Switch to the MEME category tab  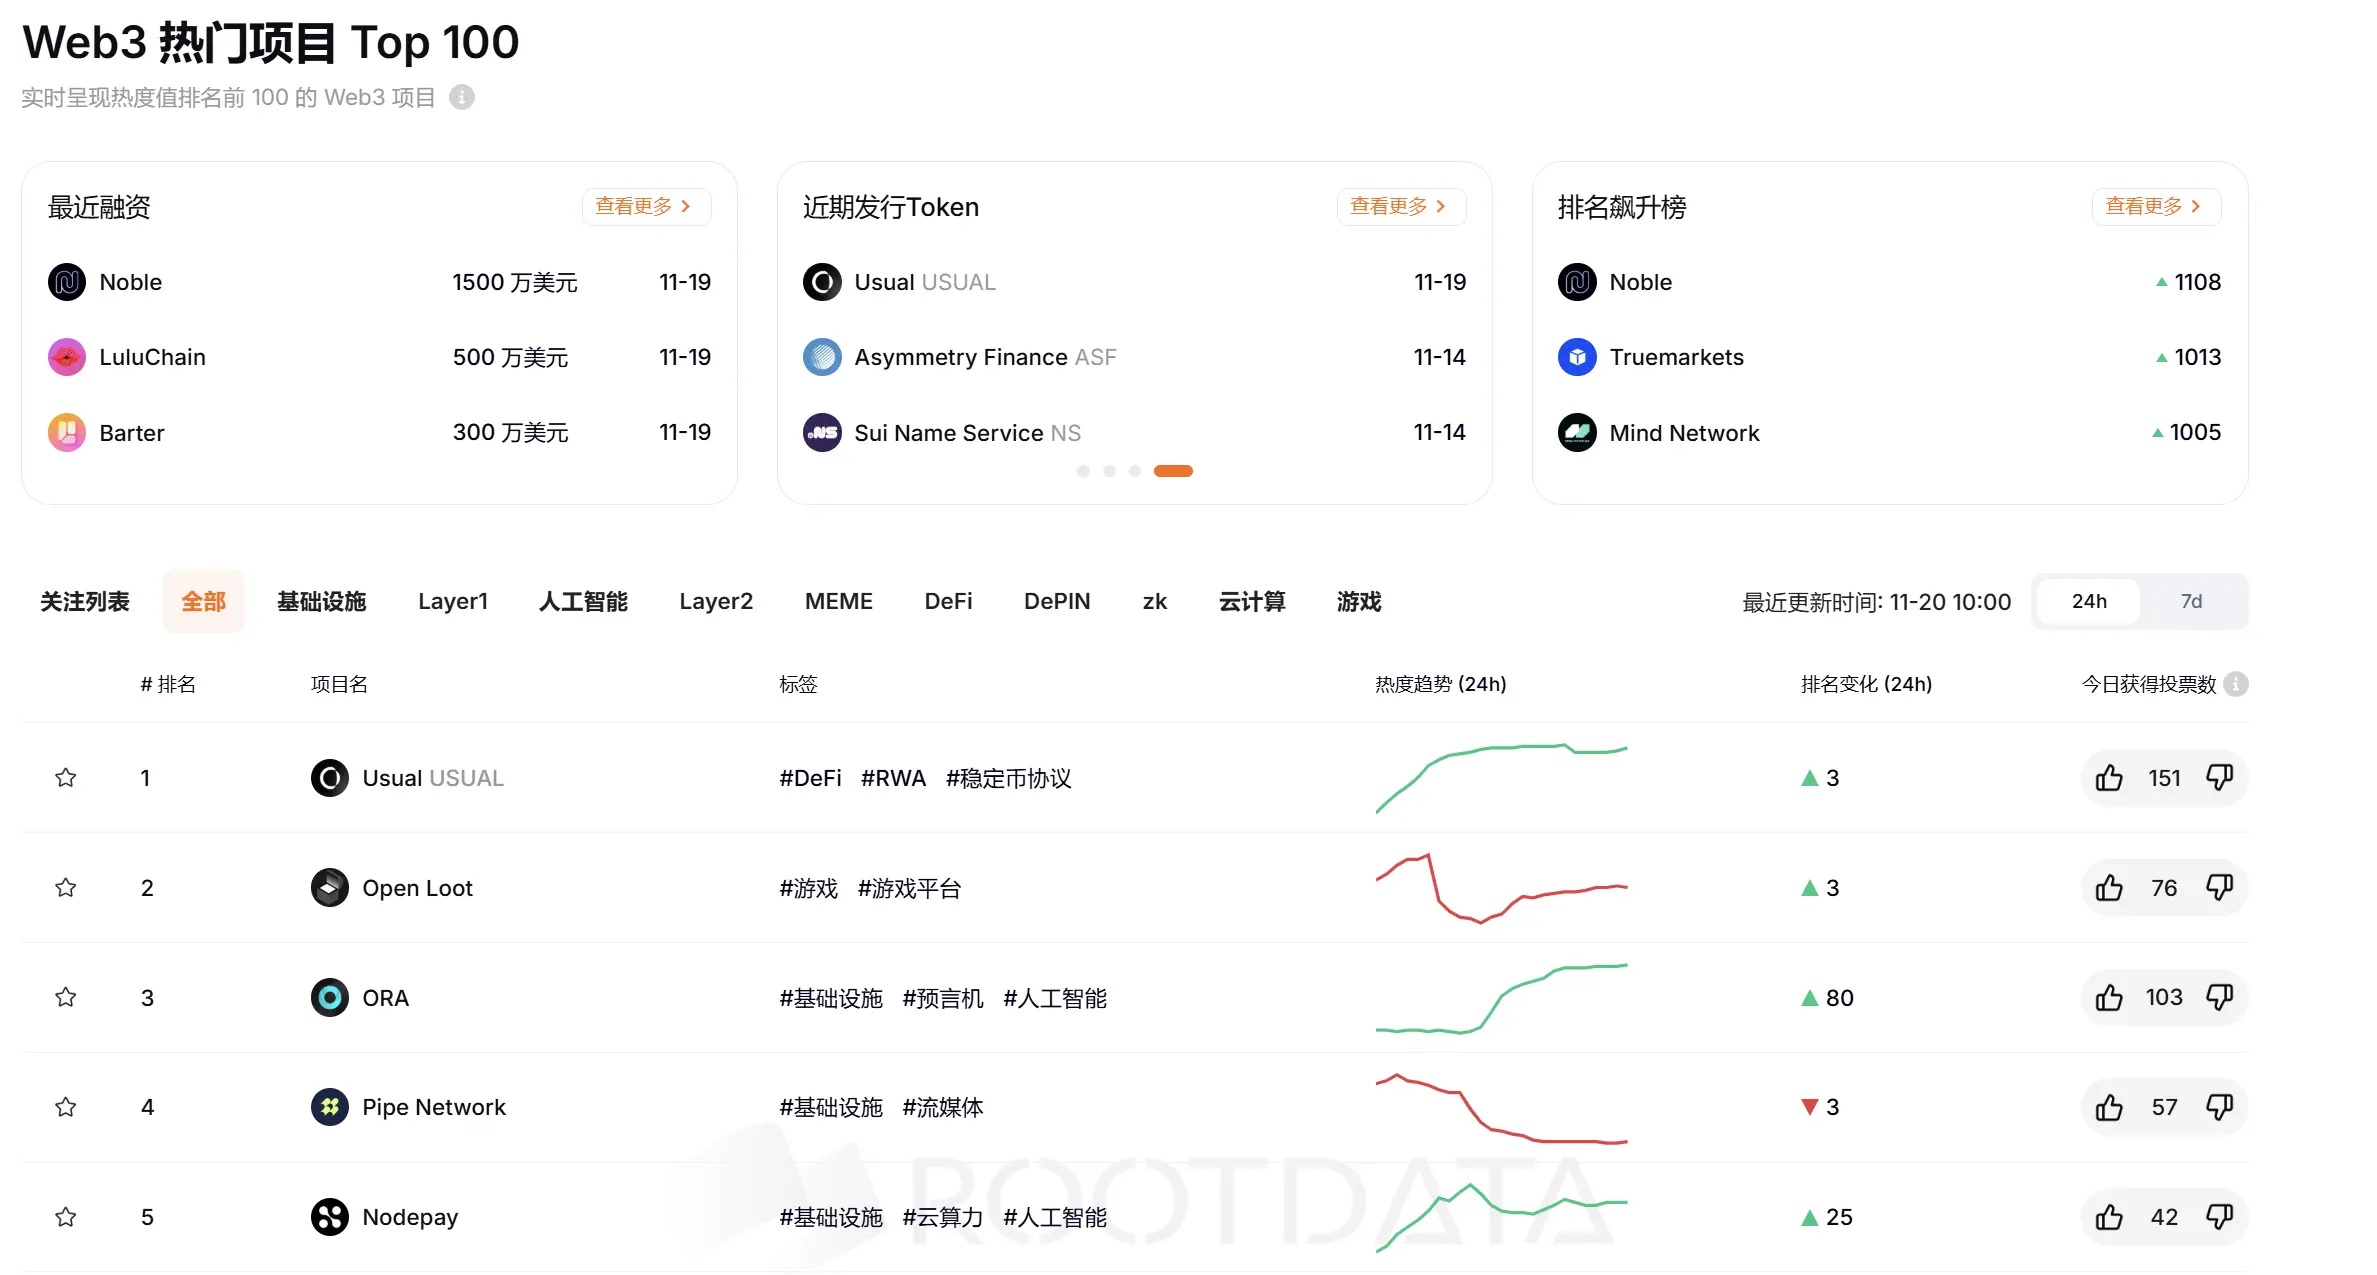coord(839,601)
